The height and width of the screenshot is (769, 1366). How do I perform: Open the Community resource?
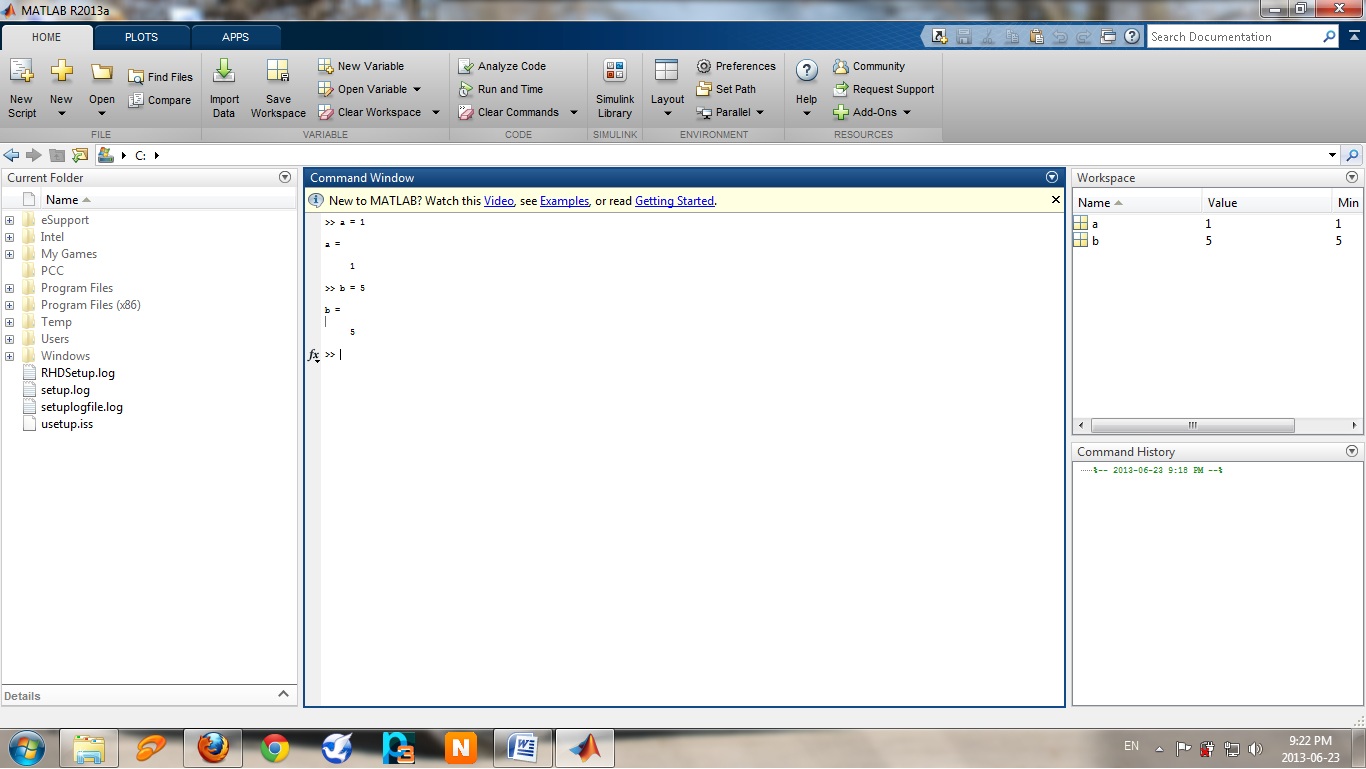(869, 66)
